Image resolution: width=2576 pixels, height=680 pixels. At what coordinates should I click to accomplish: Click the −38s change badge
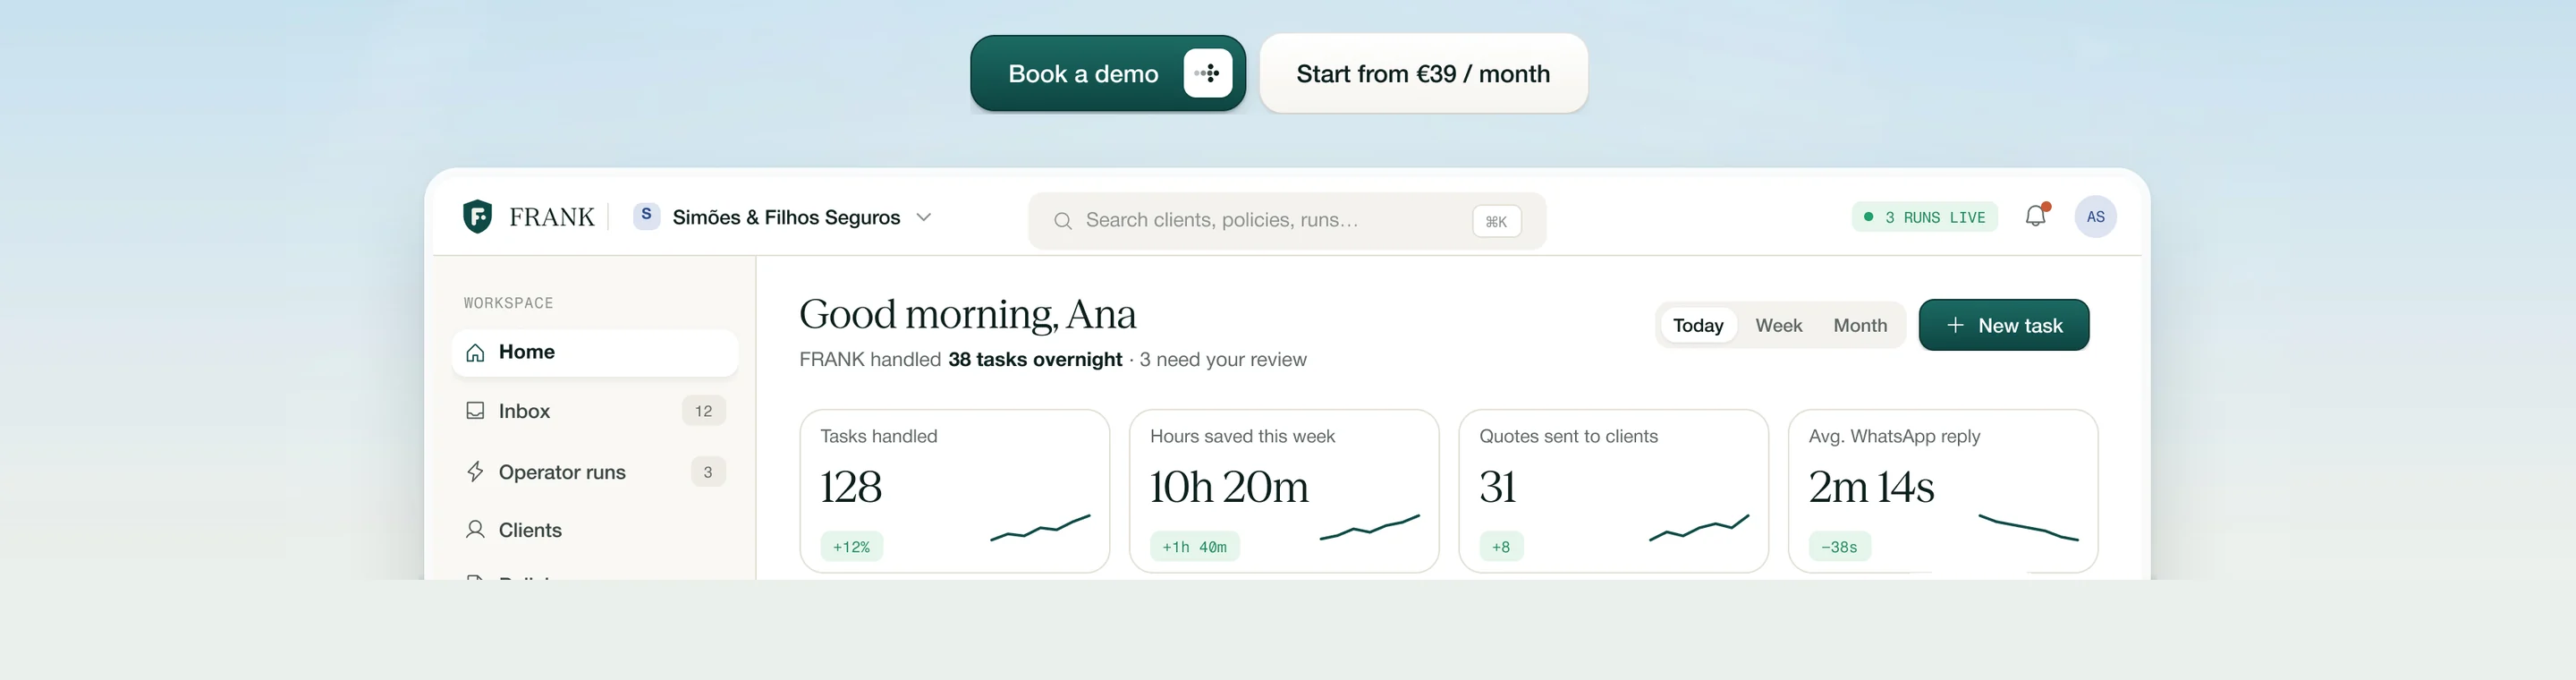pos(1840,547)
